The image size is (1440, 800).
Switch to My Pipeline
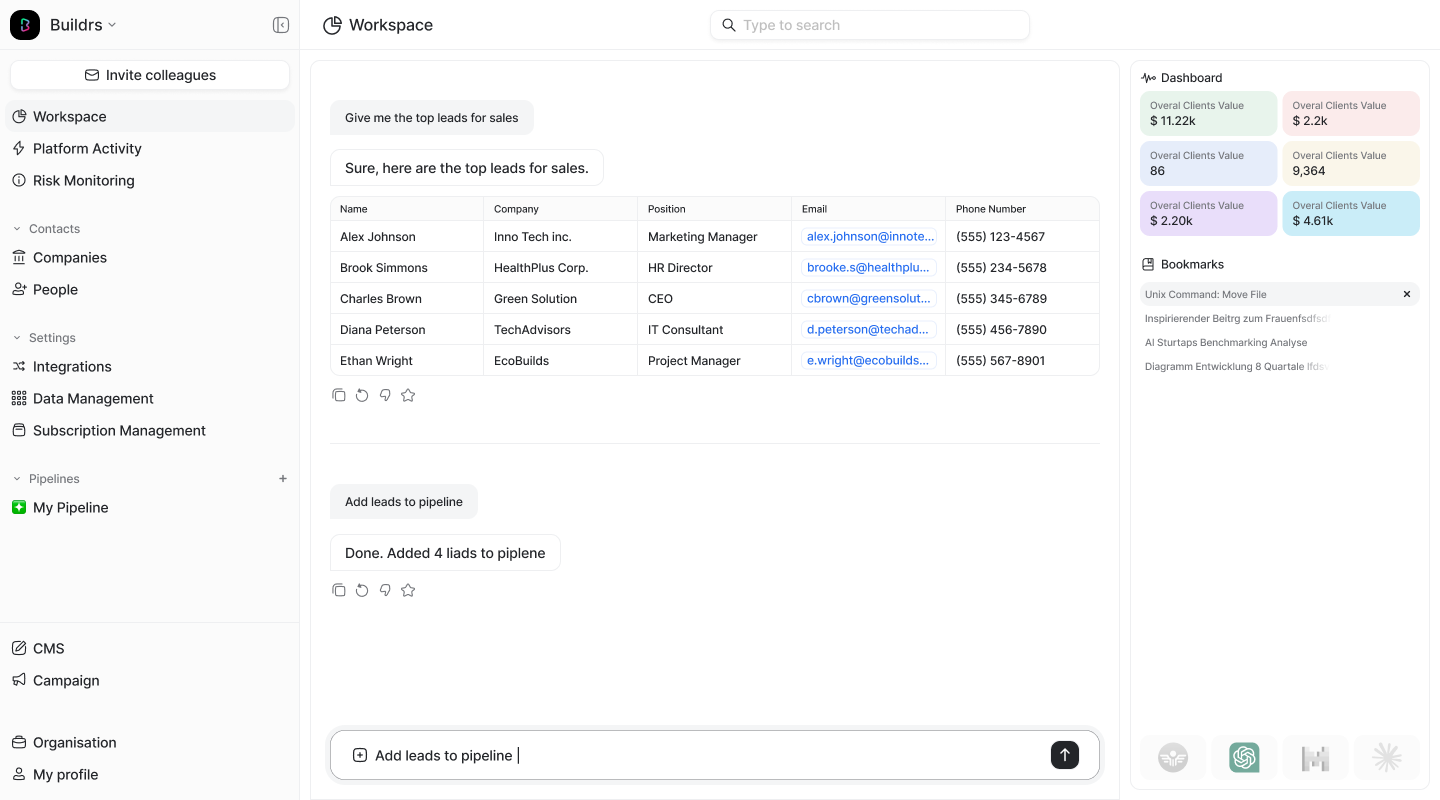(x=70, y=507)
